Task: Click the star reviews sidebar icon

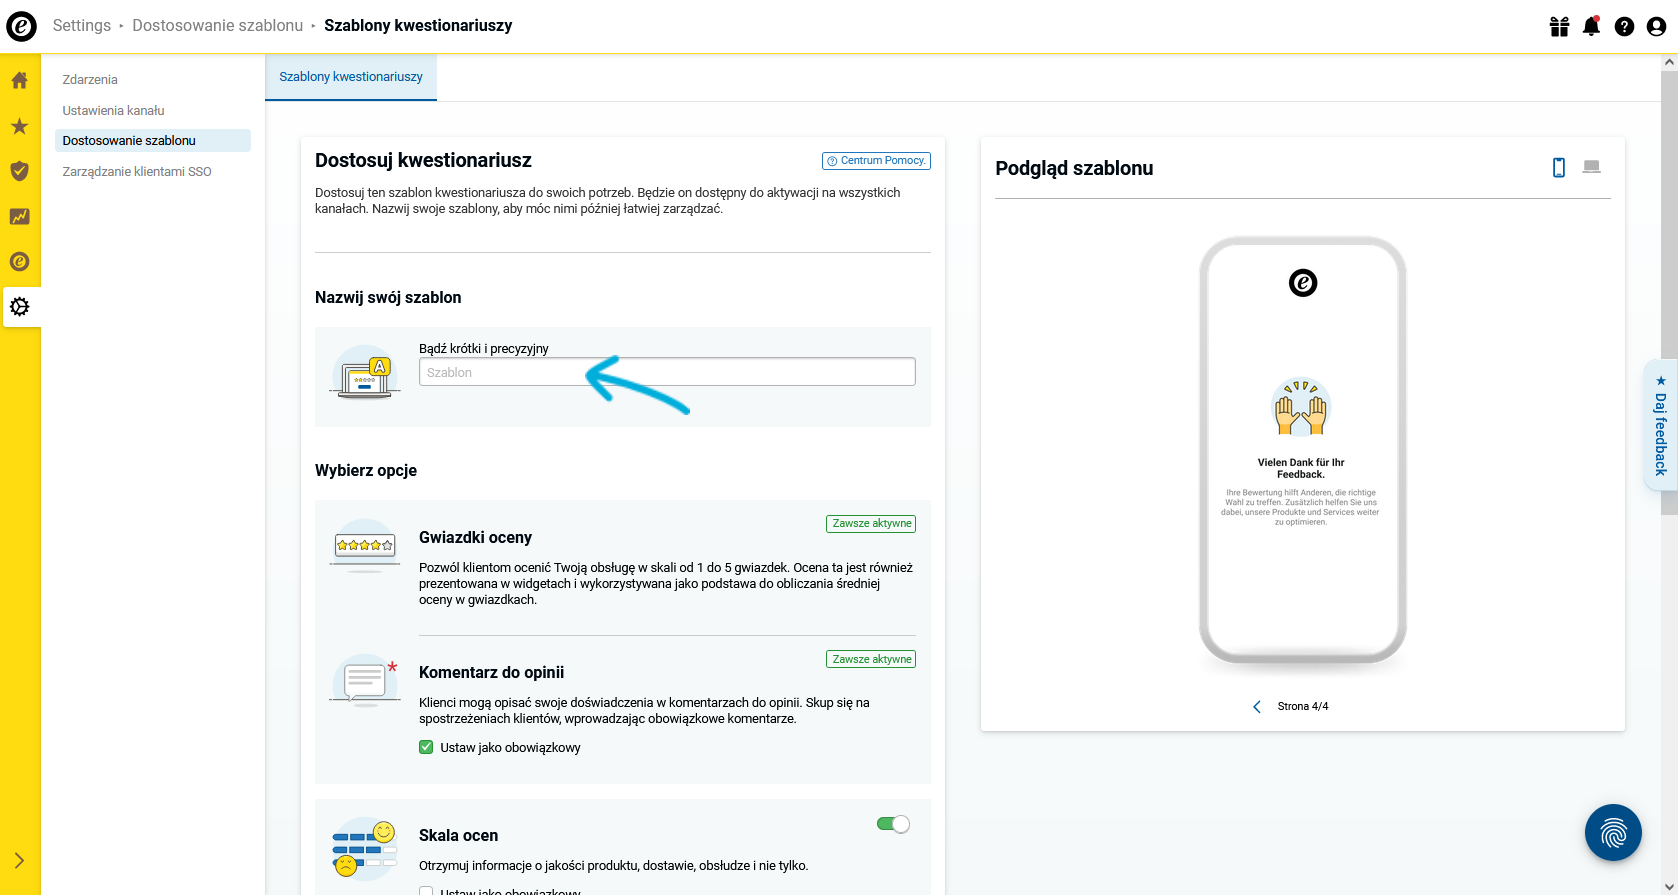Action: [x=19, y=126]
